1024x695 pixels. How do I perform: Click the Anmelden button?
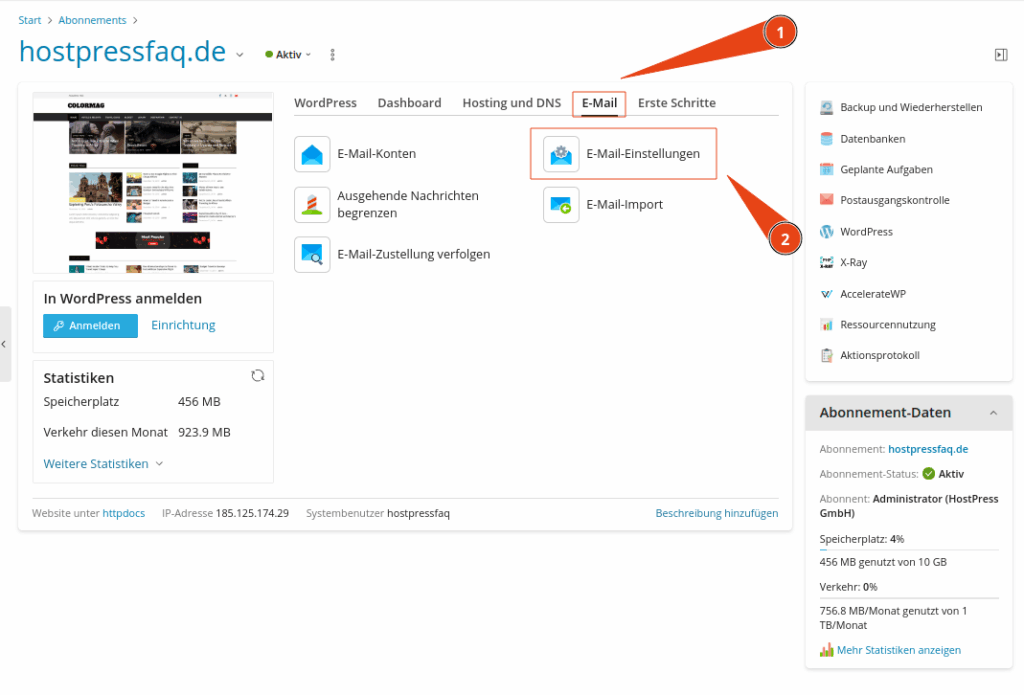point(90,326)
